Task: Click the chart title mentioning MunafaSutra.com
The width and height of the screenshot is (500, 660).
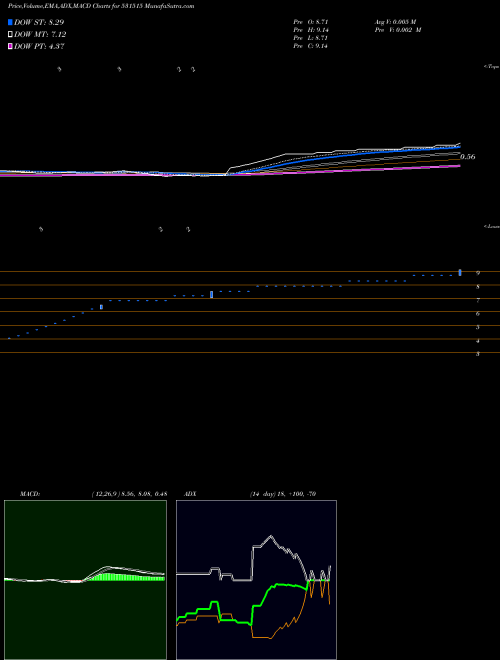Action: tap(101, 7)
